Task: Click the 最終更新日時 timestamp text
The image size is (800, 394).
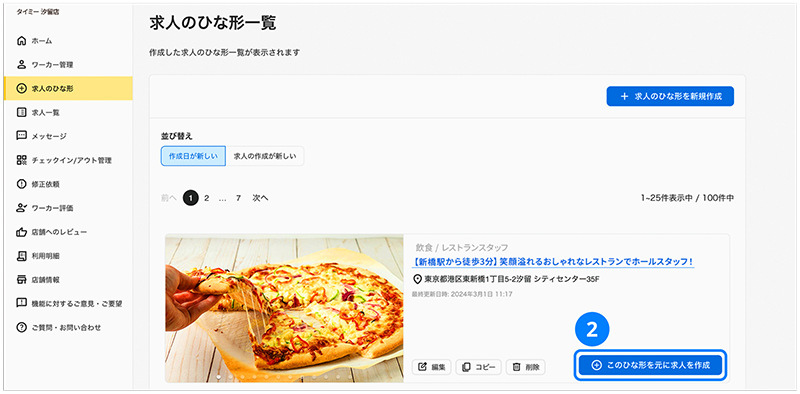Action: pyautogui.click(x=462, y=294)
